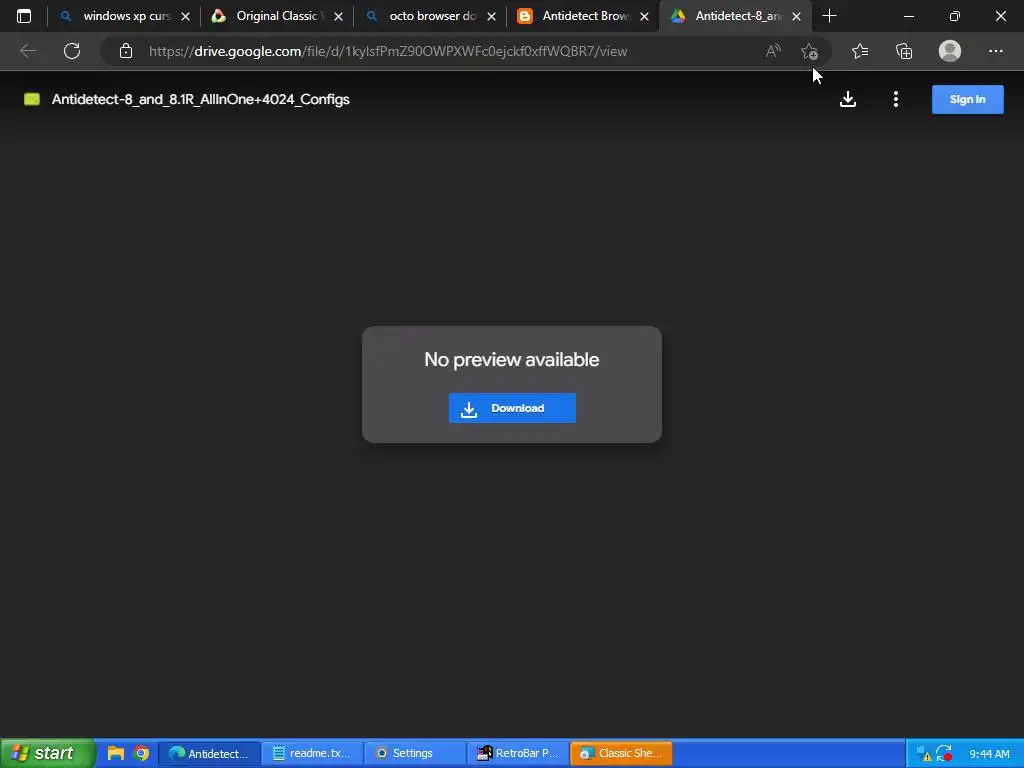The height and width of the screenshot is (768, 1024).
Task: Open the Collections panel
Action: (904, 51)
